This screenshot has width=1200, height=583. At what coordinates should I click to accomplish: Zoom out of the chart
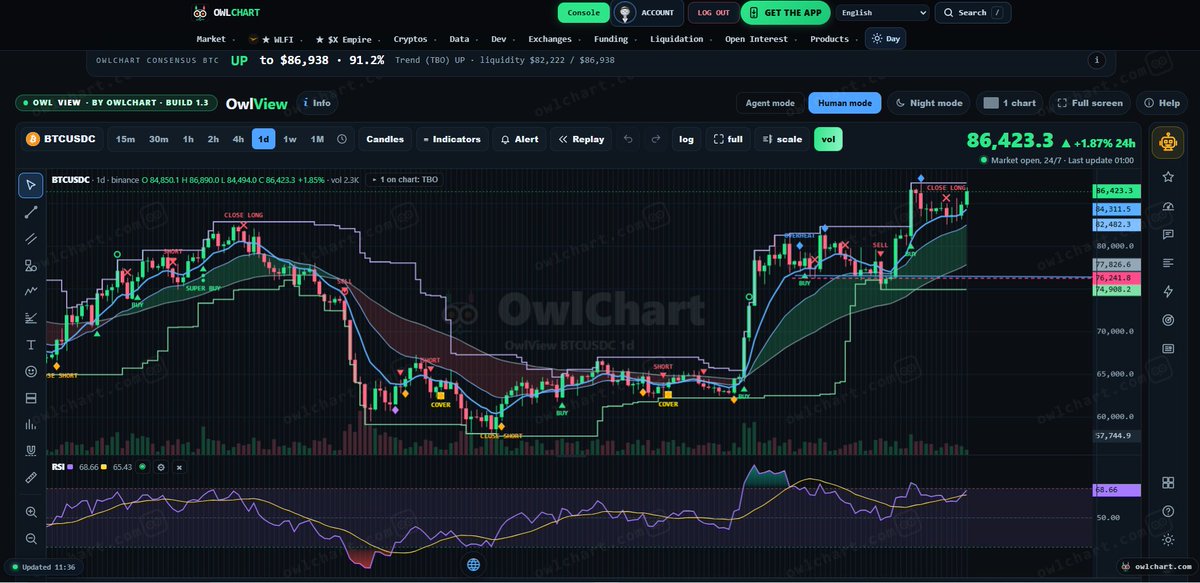(30, 539)
